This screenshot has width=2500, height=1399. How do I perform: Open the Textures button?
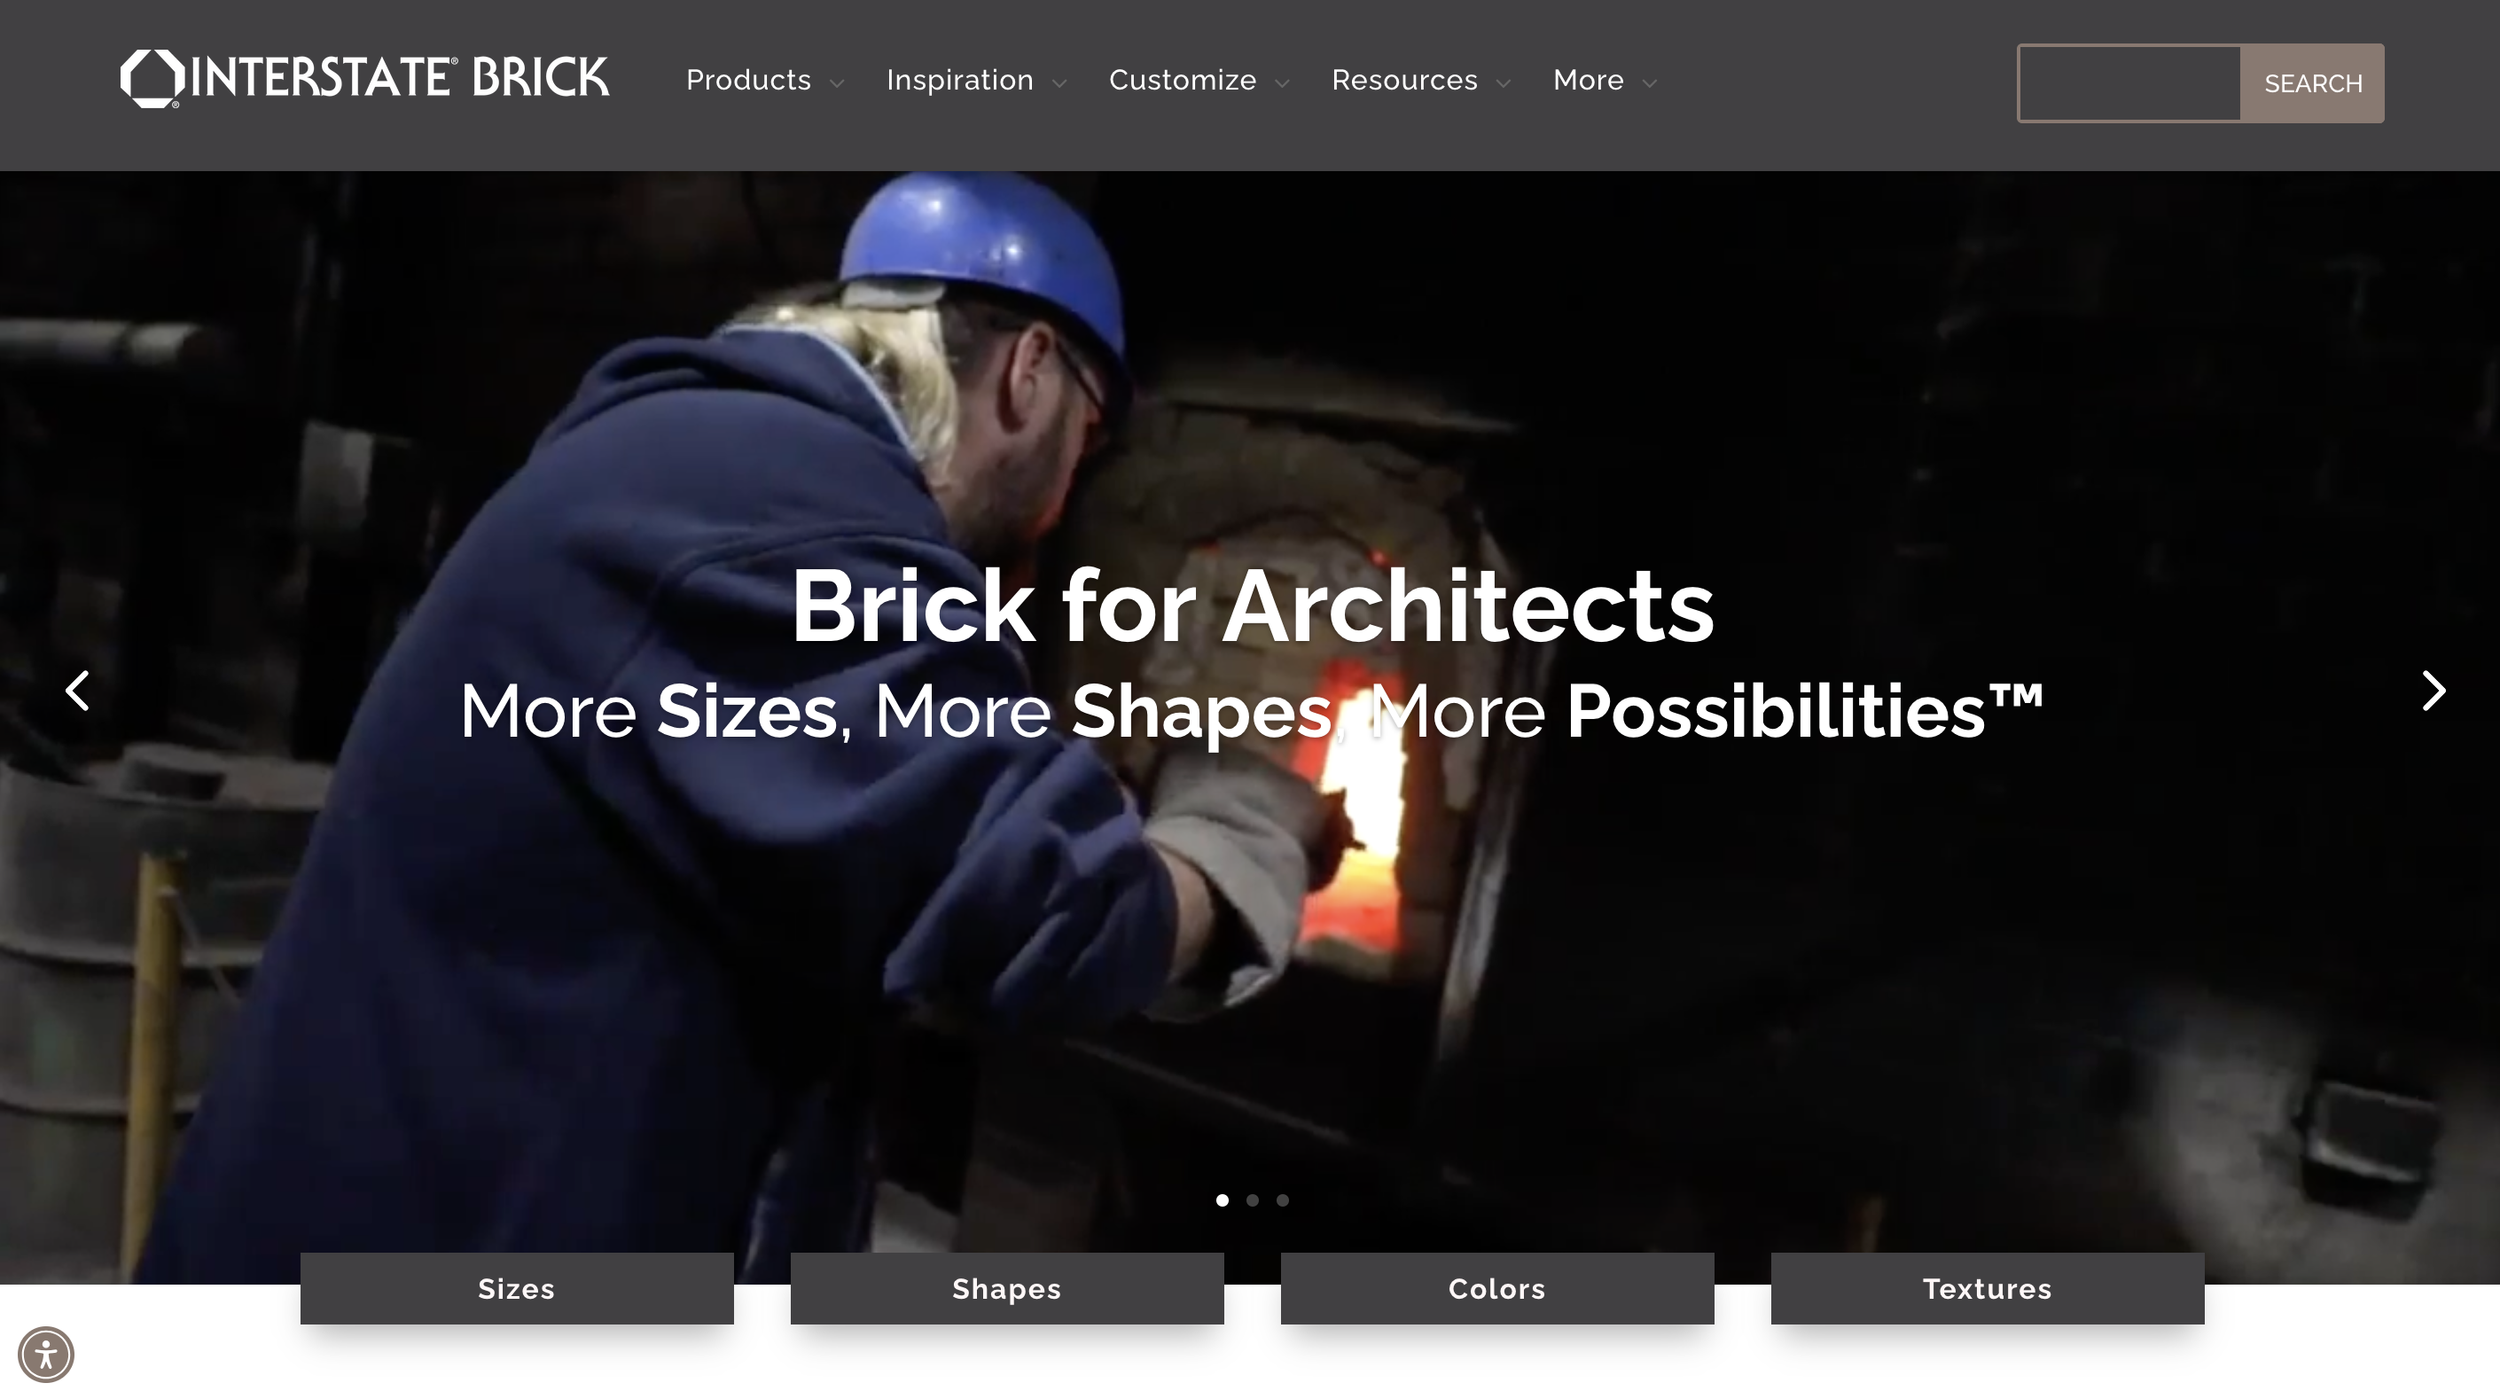[1987, 1289]
